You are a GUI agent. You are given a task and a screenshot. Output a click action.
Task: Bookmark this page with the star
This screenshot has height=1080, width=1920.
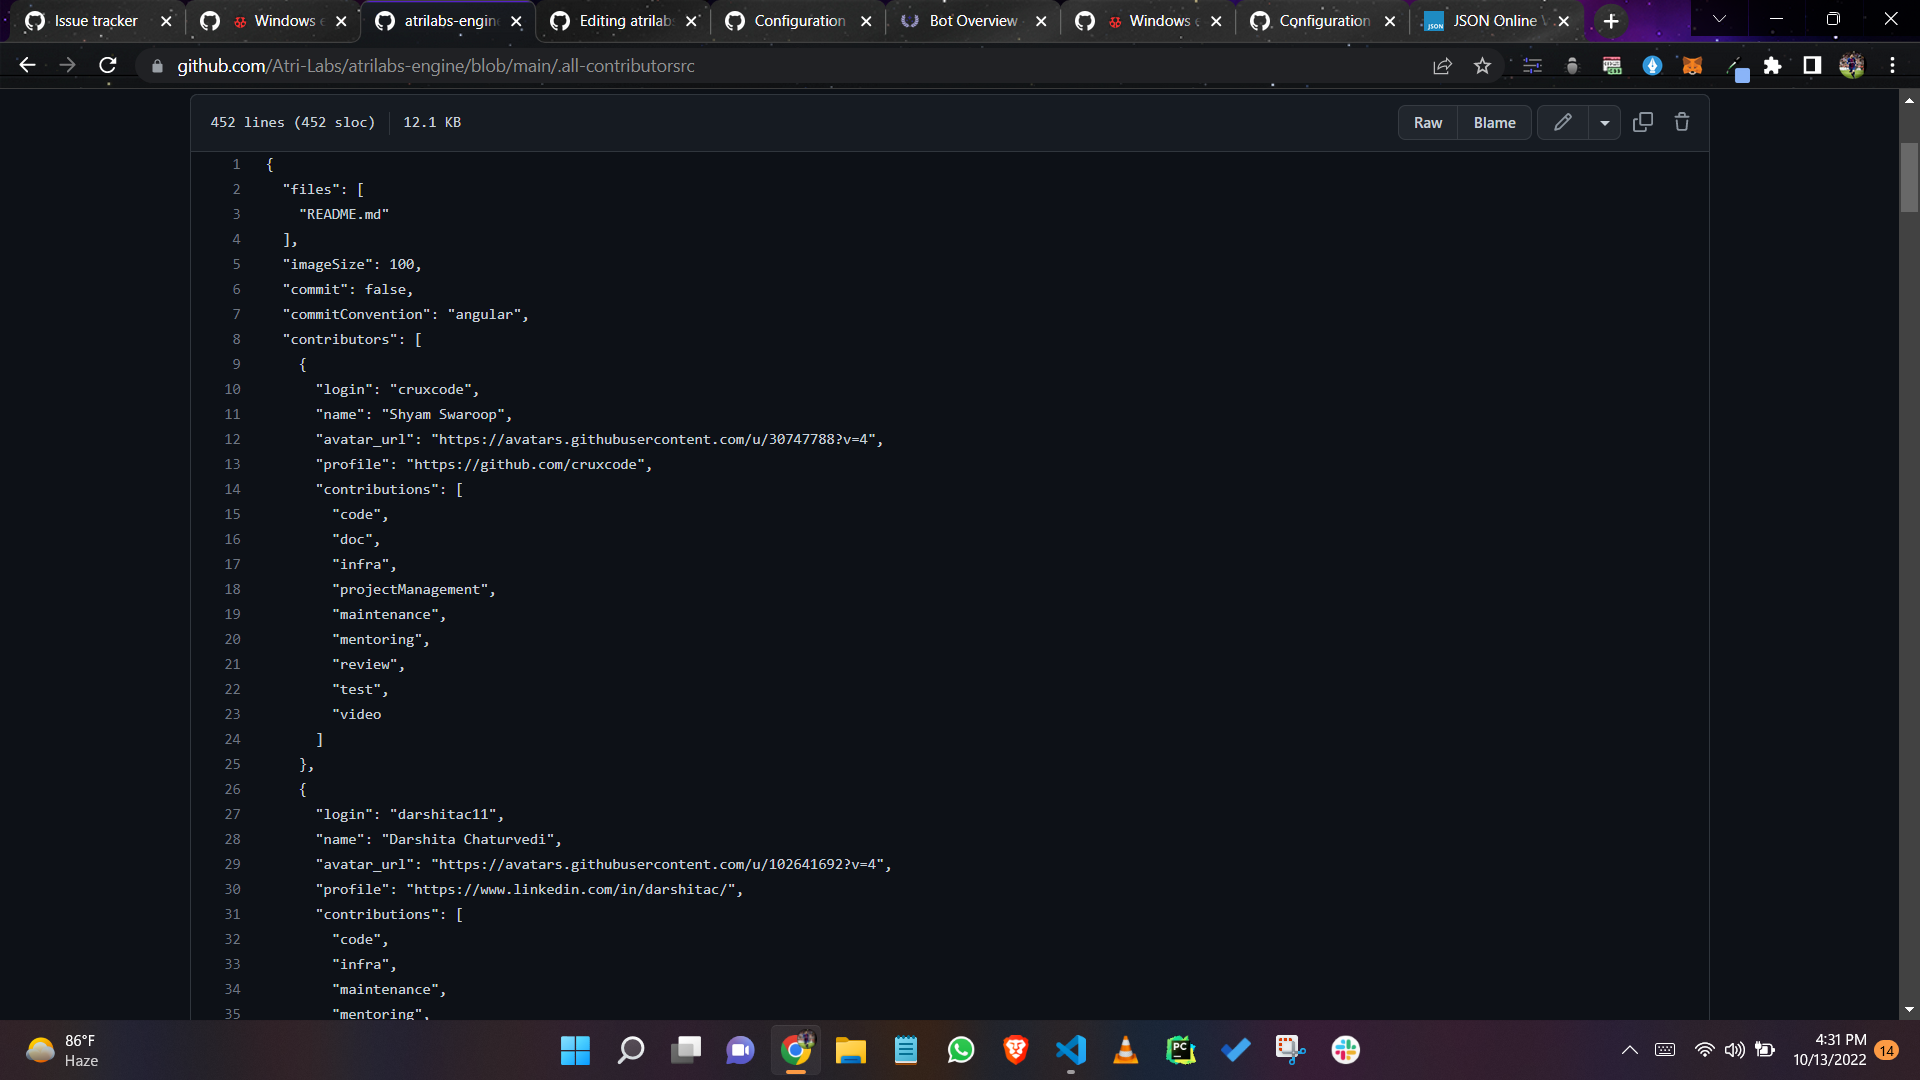pyautogui.click(x=1483, y=65)
